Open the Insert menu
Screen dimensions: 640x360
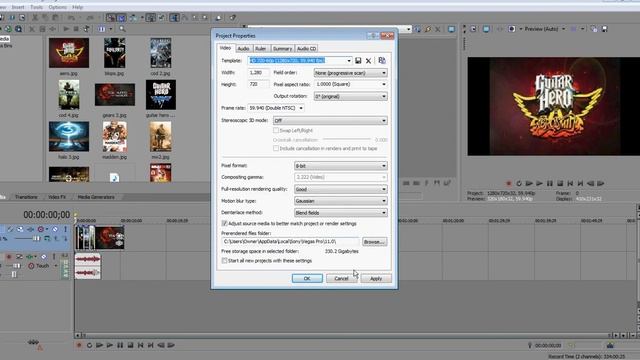point(18,7)
